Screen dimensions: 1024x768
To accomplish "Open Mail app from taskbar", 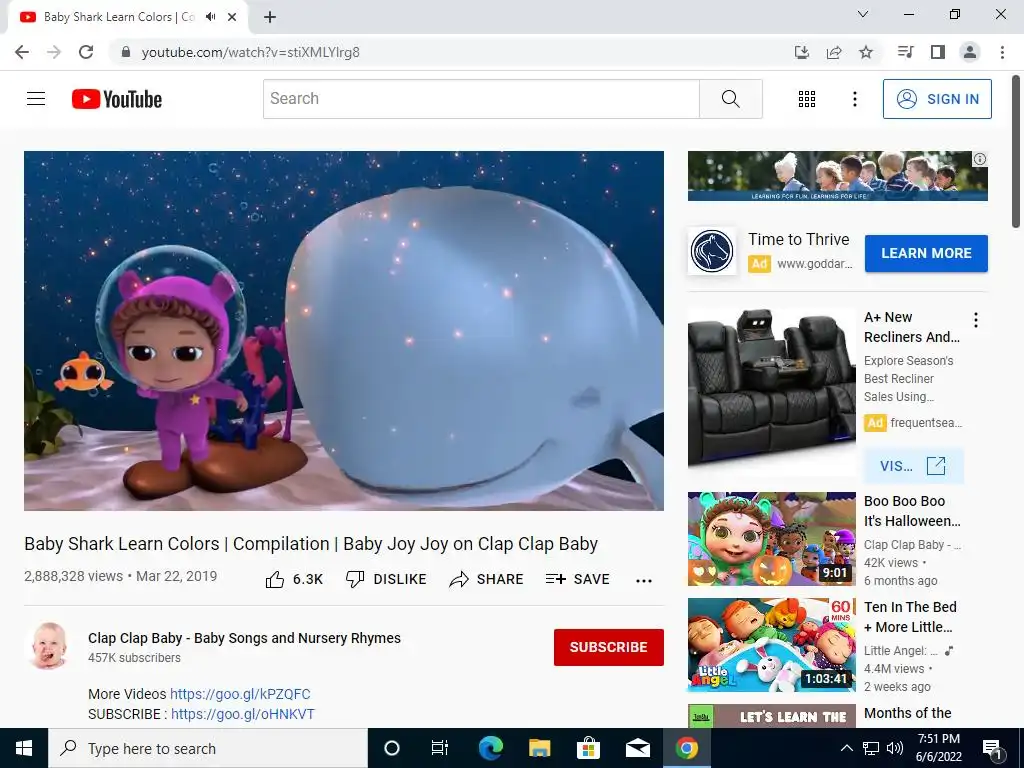I will 637,748.
